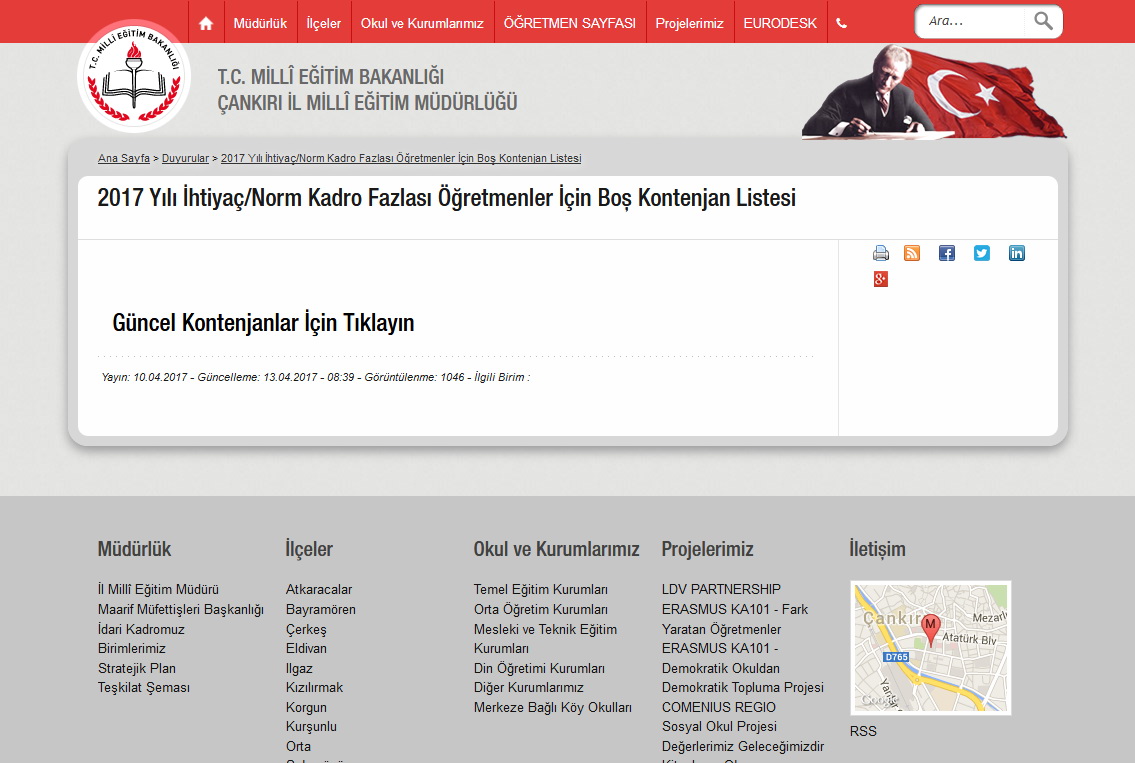Share the announcement on Twitter
The height and width of the screenshot is (763, 1135).
tap(982, 253)
